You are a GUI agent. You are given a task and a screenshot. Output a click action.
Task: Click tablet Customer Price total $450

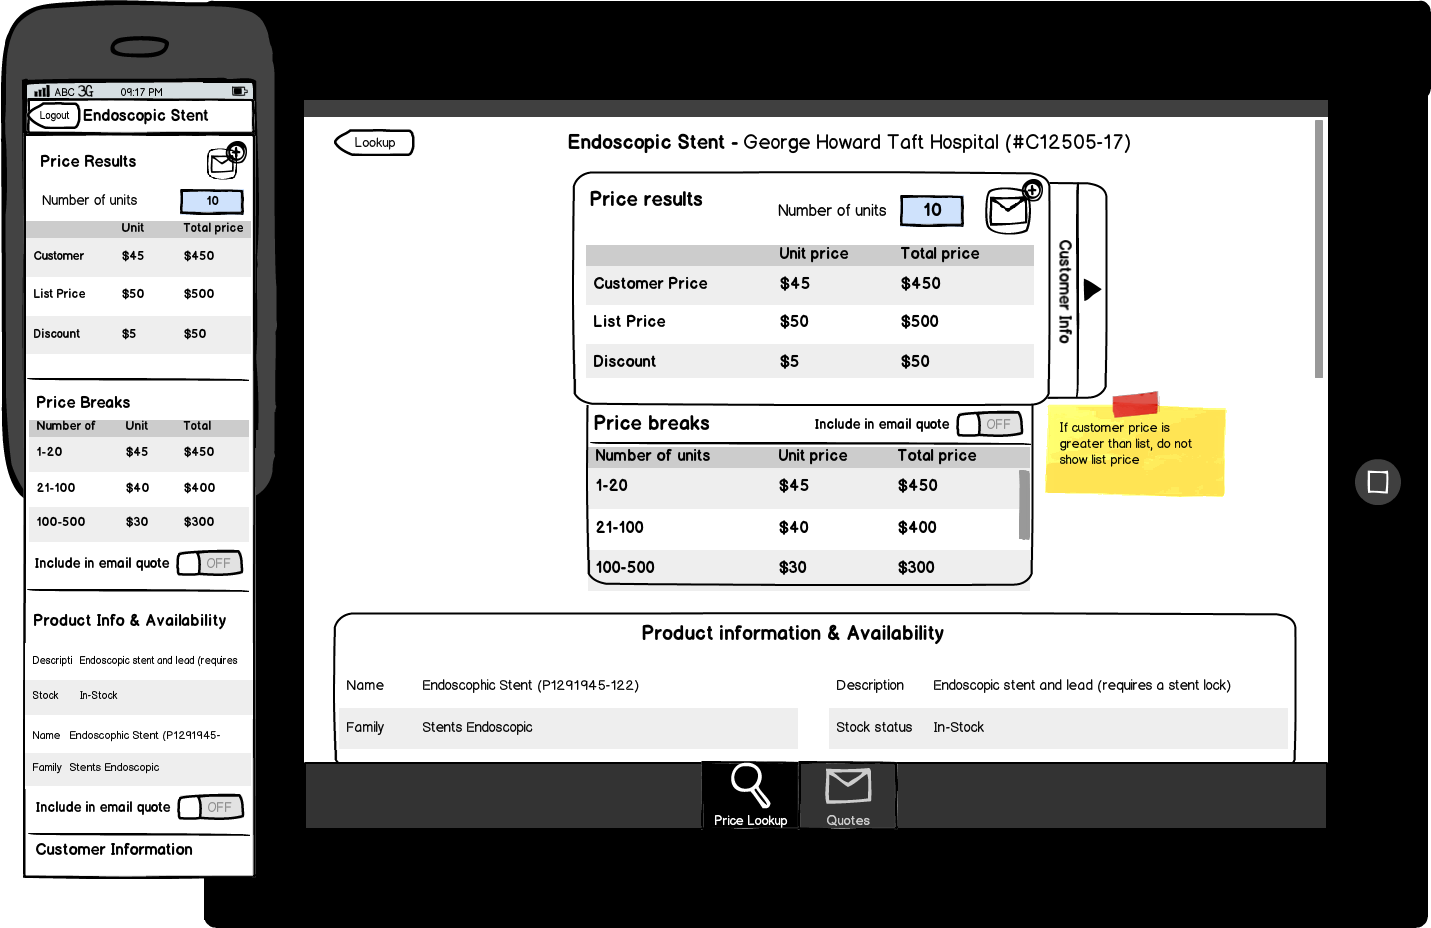(x=920, y=284)
